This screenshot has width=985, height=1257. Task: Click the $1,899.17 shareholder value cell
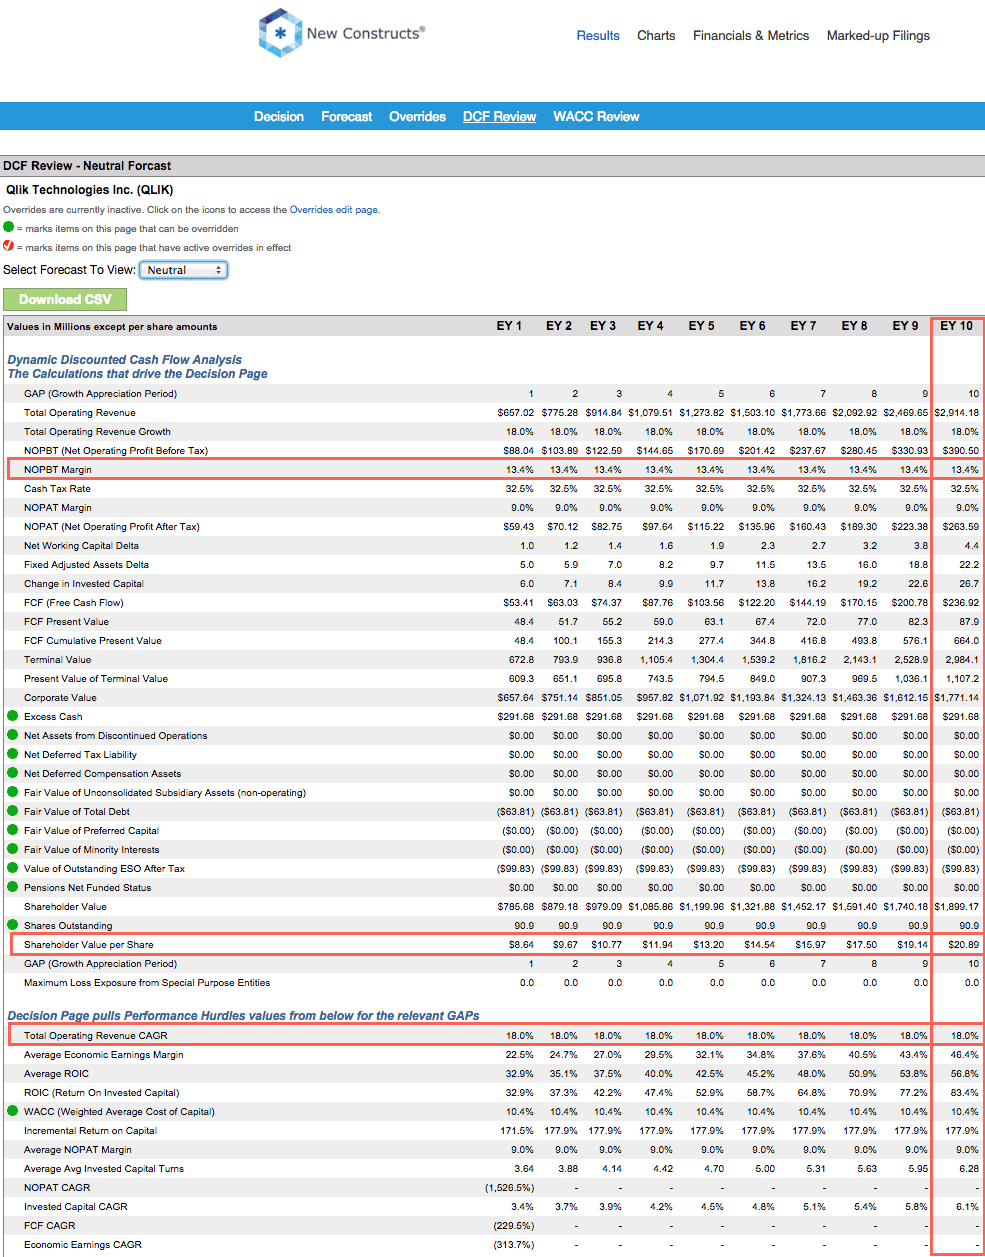click(x=957, y=906)
